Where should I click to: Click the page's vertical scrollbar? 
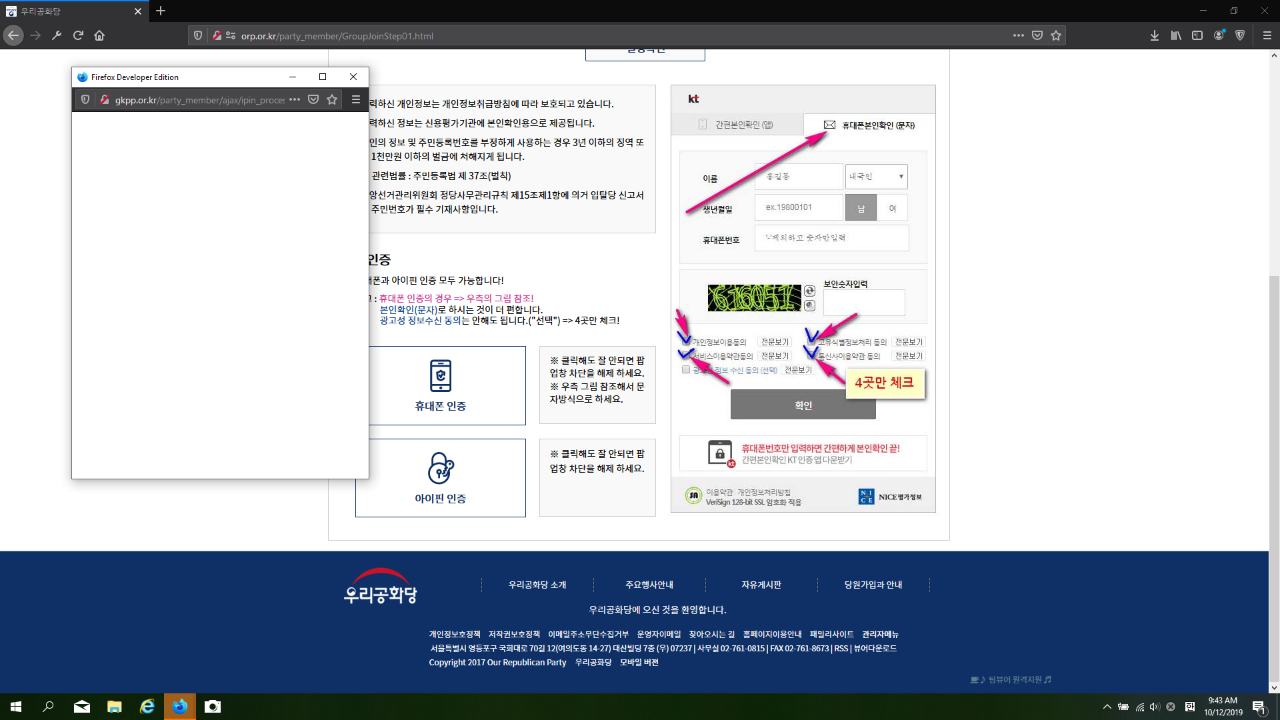click(x=1273, y=300)
